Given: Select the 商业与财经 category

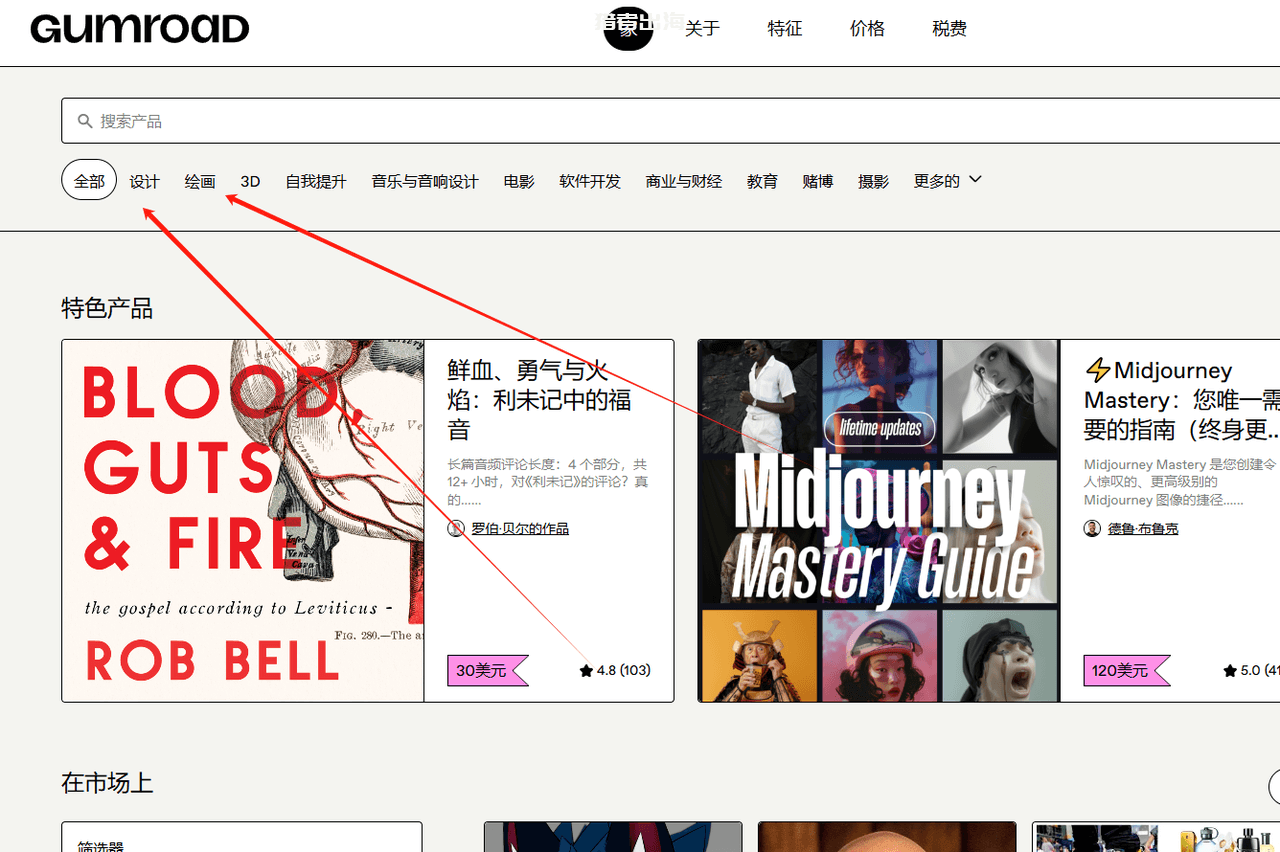Looking at the screenshot, I should click(x=684, y=181).
